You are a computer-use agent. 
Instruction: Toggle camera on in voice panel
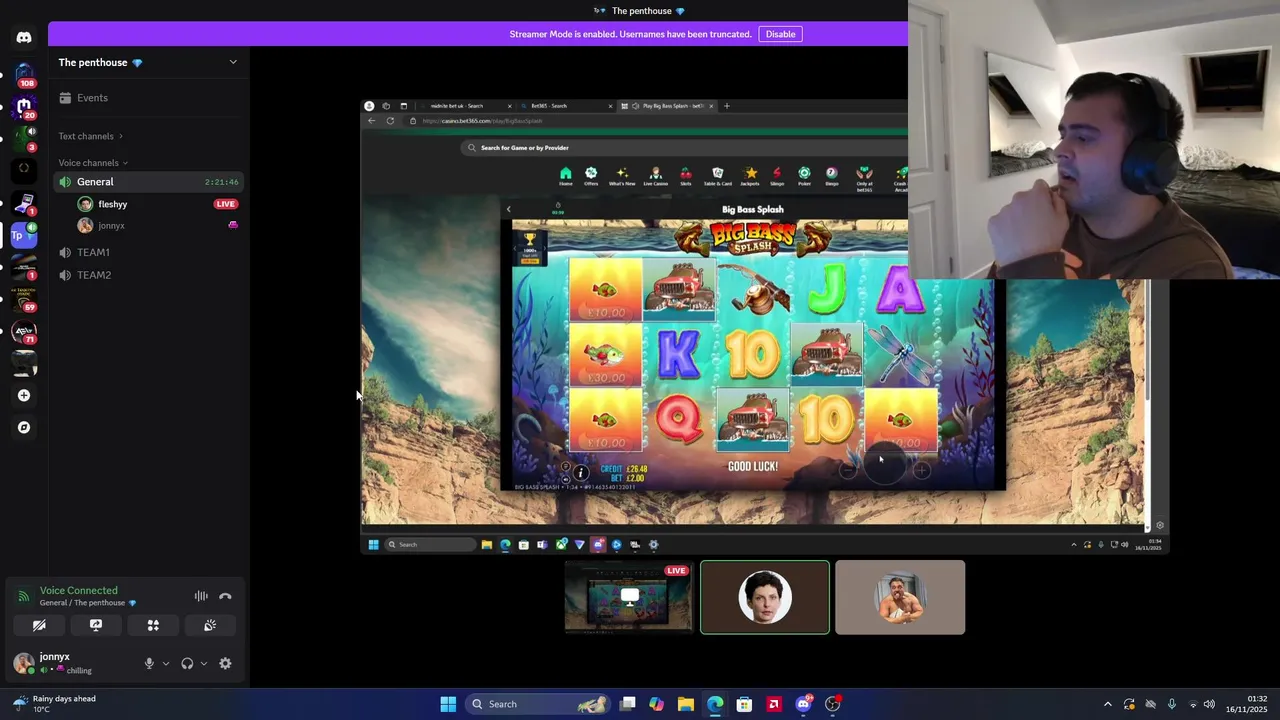pos(39,625)
